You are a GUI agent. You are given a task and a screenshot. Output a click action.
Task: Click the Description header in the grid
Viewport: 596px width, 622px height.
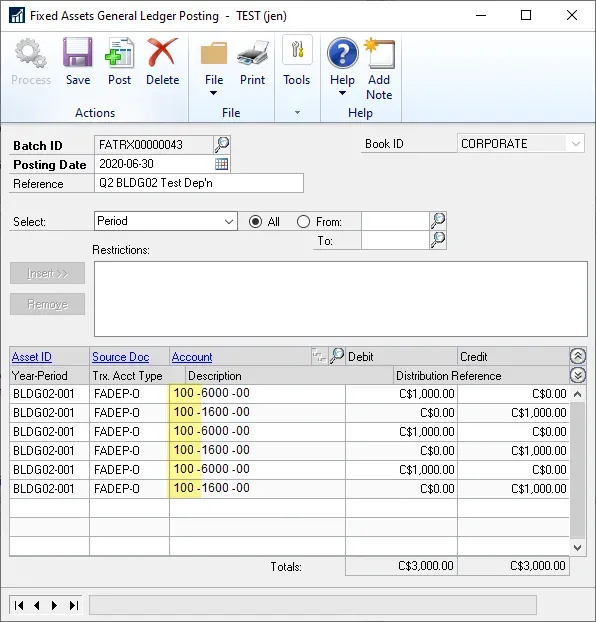(x=289, y=376)
